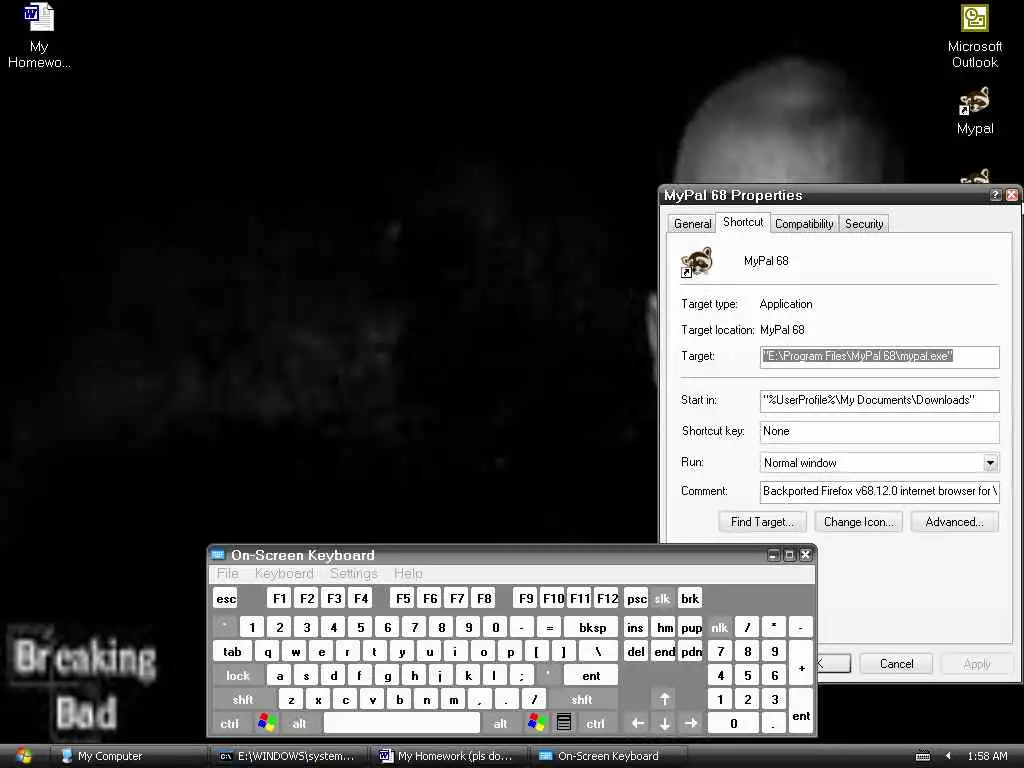Click the main ent key next to apostrophe
Viewport: 1024px width, 768px height.
(x=591, y=675)
